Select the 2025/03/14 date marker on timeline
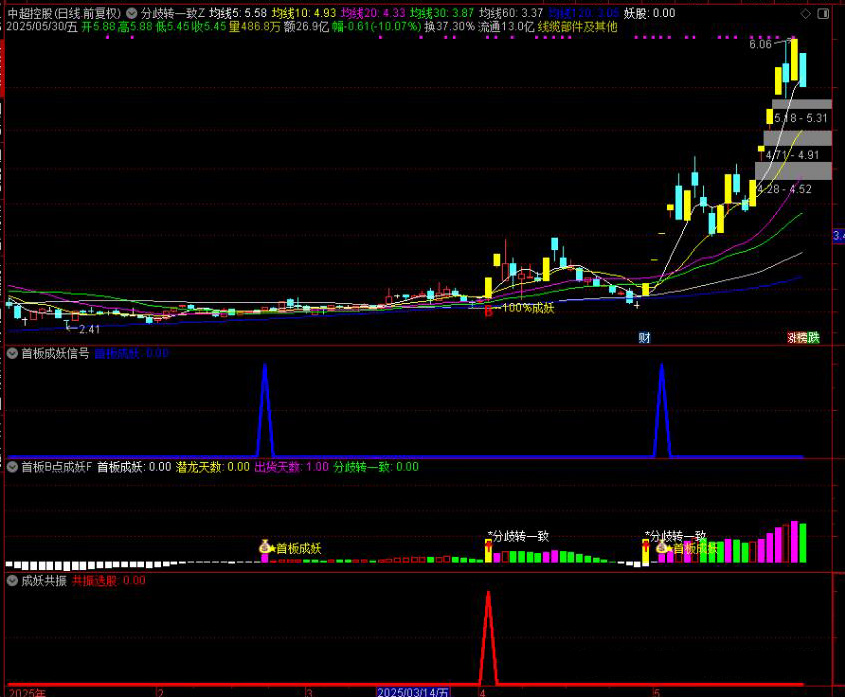The width and height of the screenshot is (845, 697). (413, 691)
